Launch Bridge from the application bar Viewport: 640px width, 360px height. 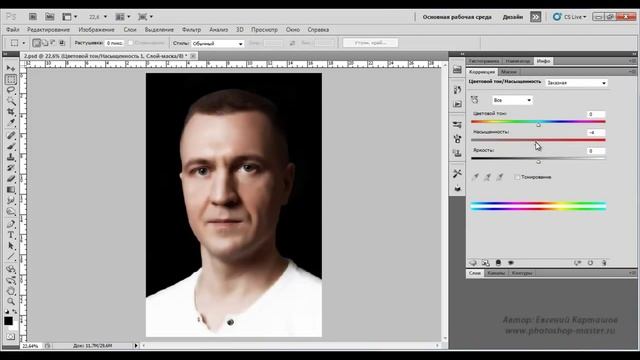[33, 17]
